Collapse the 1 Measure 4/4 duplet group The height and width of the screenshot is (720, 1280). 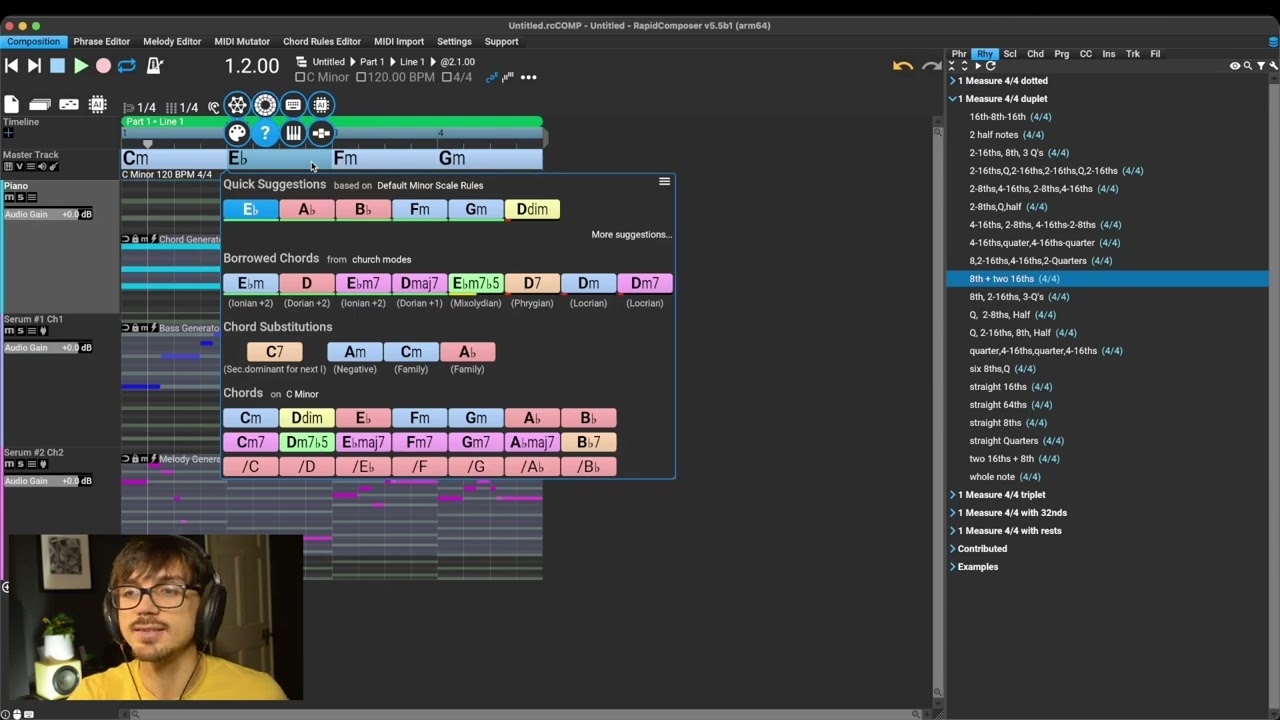953,99
